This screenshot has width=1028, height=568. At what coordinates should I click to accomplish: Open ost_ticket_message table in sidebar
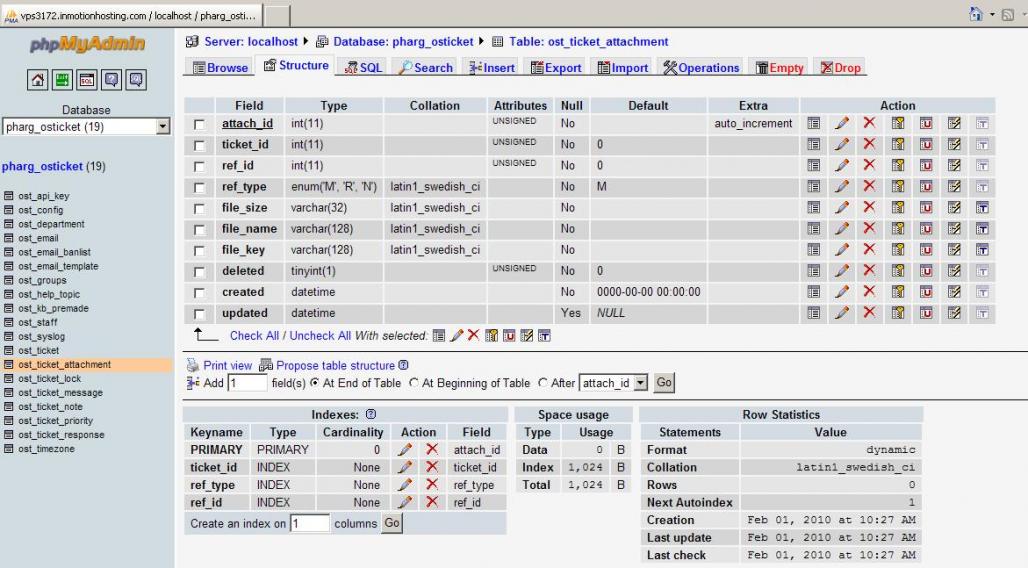[x=60, y=392]
